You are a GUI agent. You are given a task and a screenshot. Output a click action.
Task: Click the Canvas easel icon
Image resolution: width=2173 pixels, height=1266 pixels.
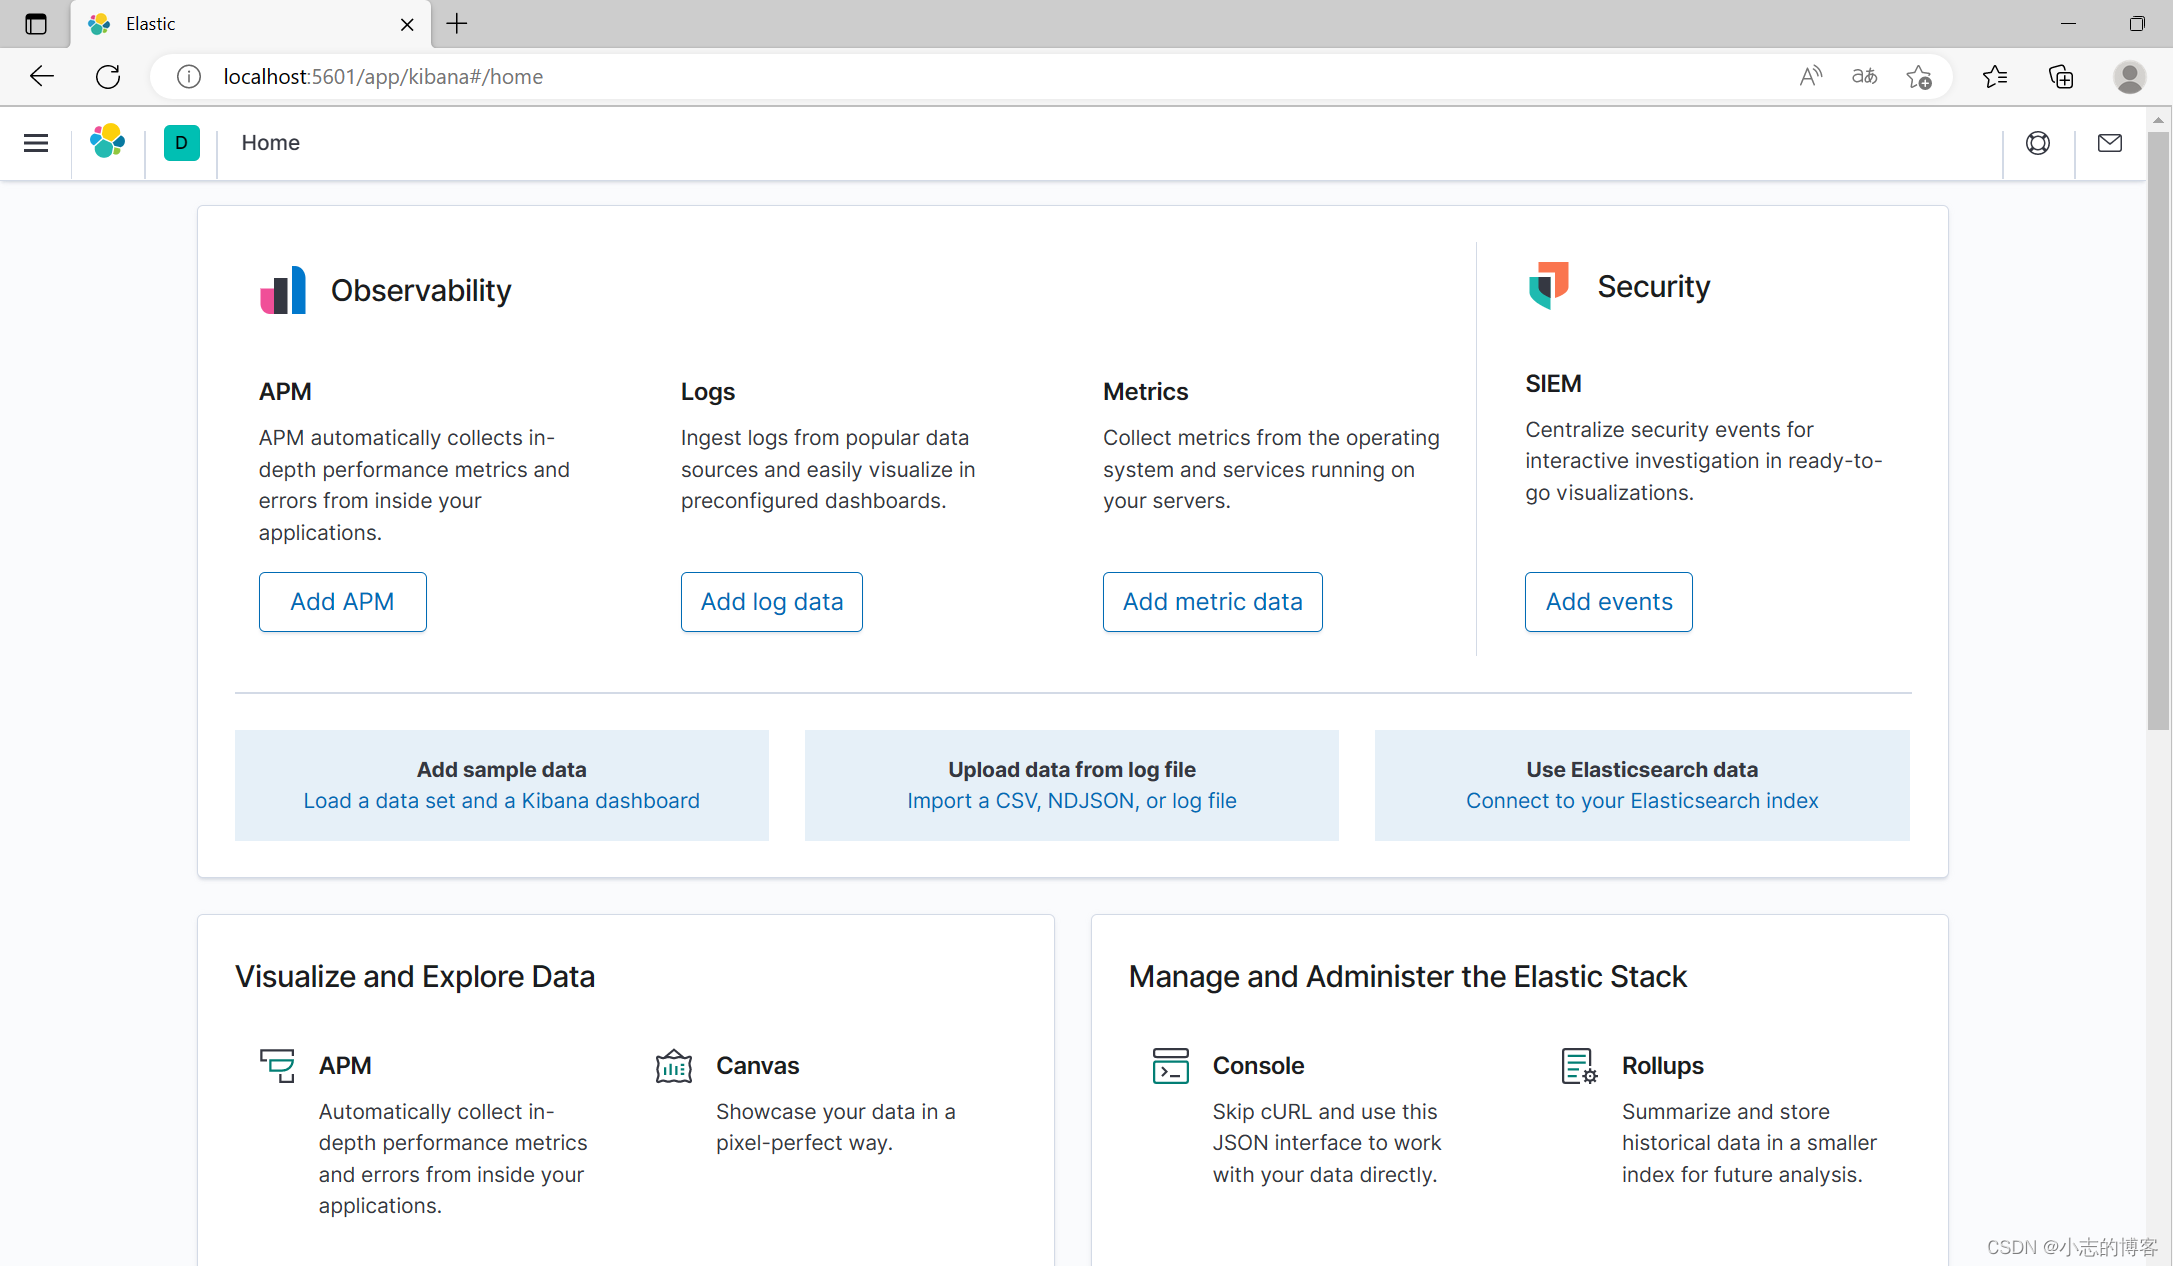pyautogui.click(x=674, y=1065)
